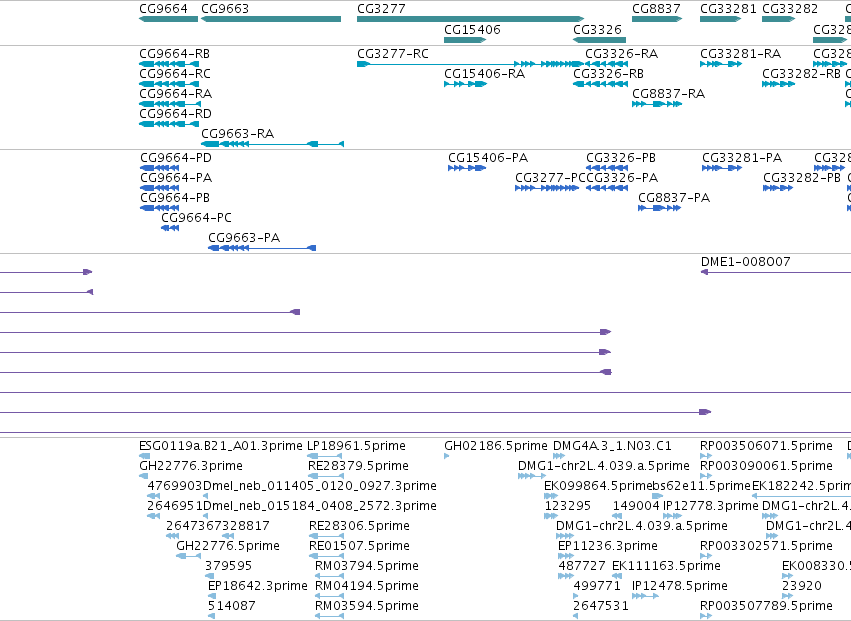This screenshot has width=851, height=621.
Task: Click EST RP003506071.5prime
Action: click(766, 446)
